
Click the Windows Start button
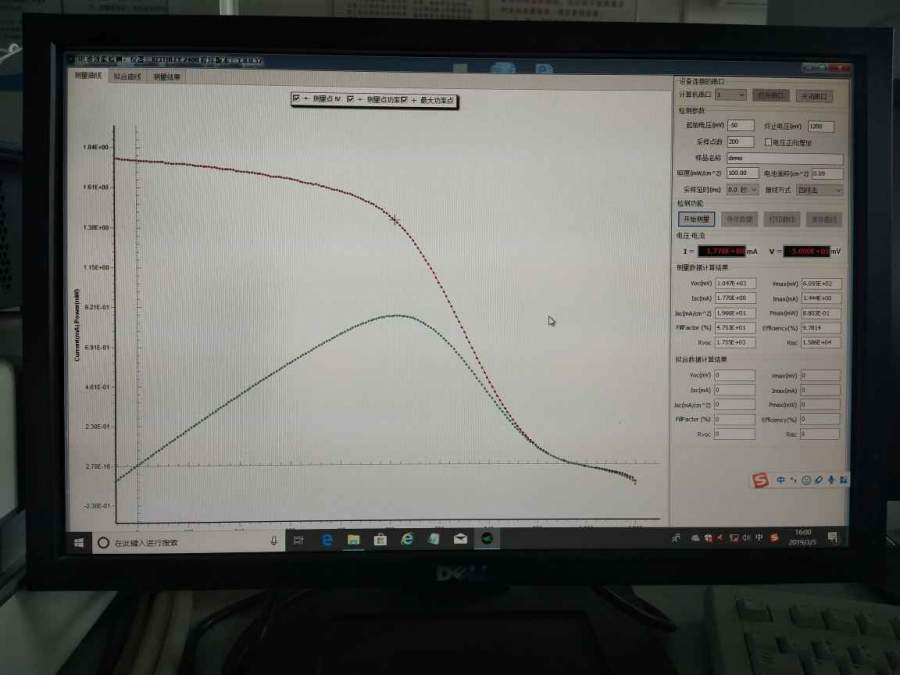click(x=78, y=541)
